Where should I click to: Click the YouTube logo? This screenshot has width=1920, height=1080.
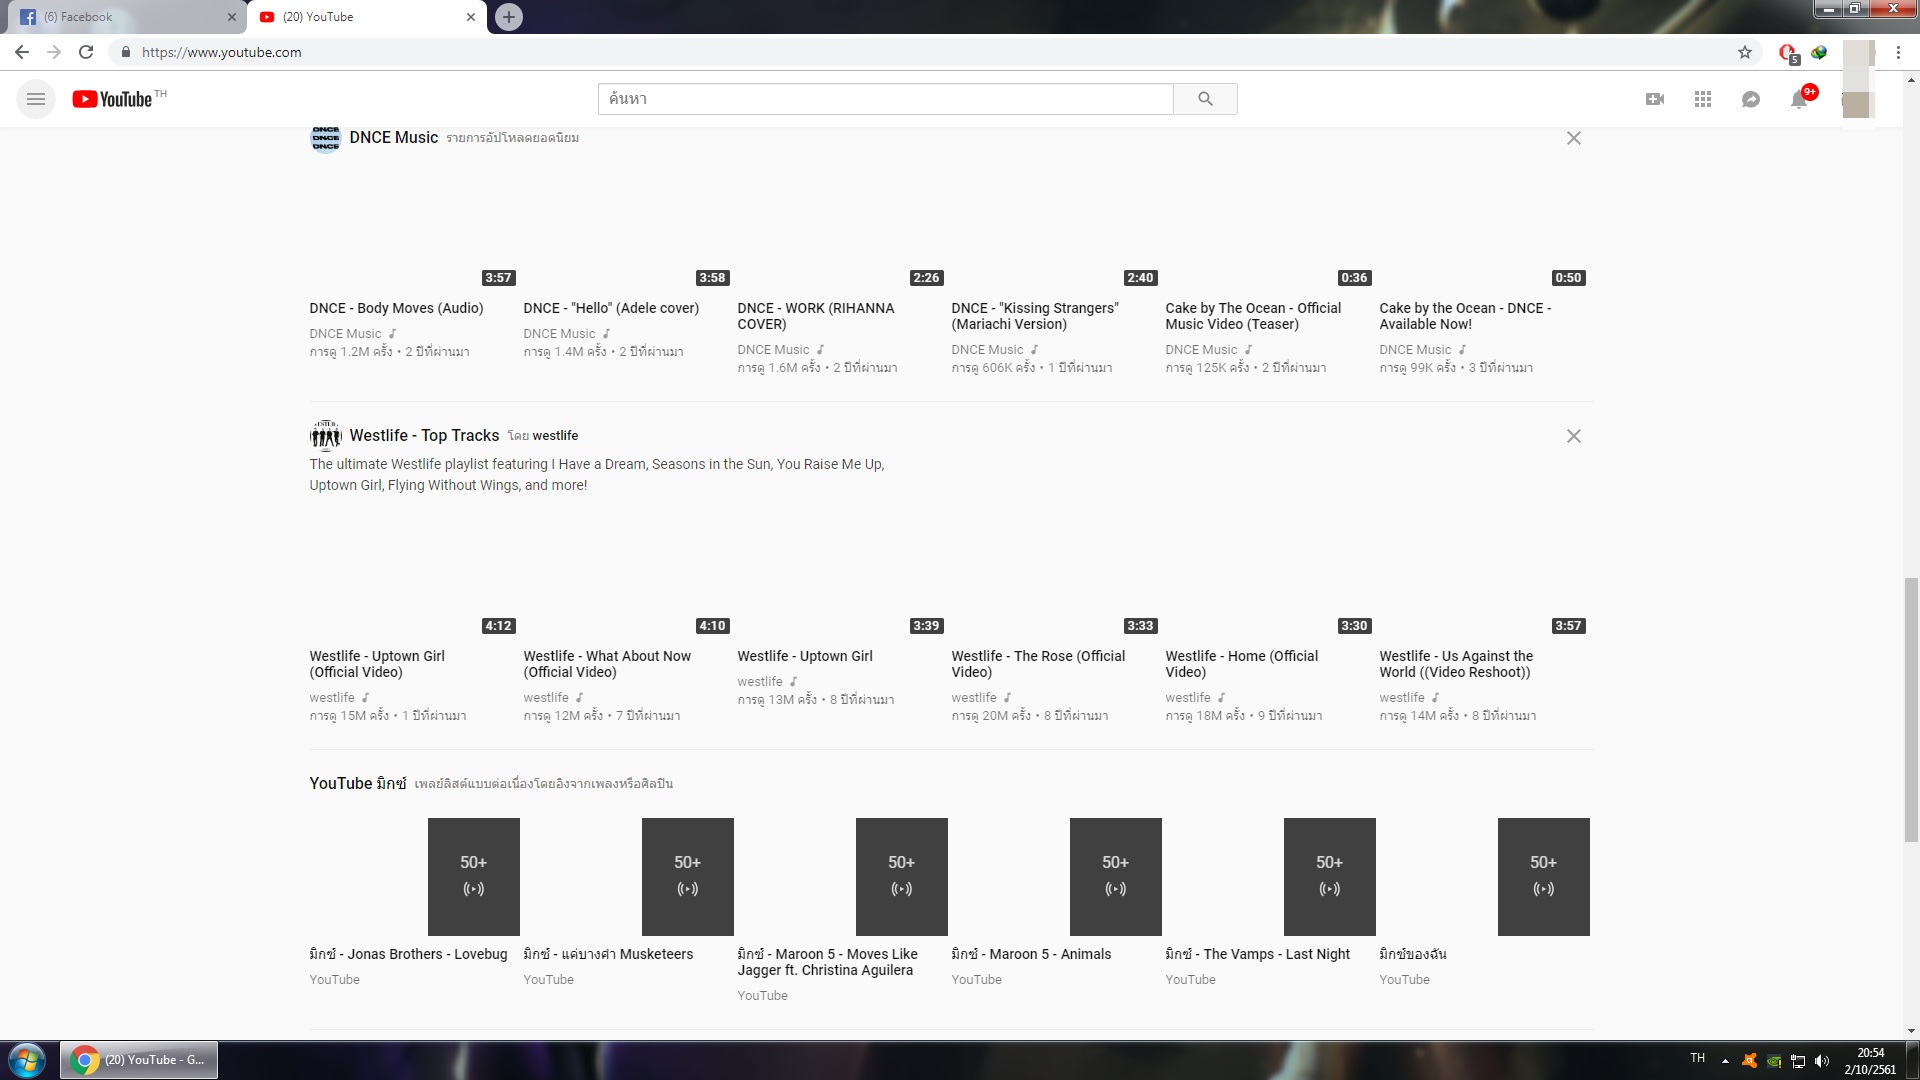pos(112,99)
